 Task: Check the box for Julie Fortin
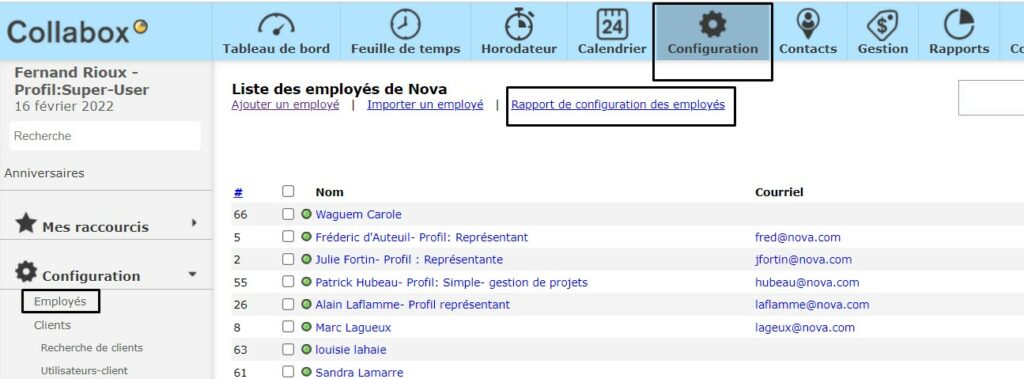click(x=288, y=259)
